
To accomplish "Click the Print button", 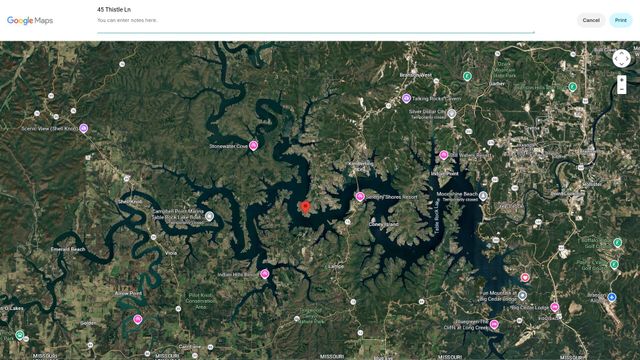I will coord(620,20).
